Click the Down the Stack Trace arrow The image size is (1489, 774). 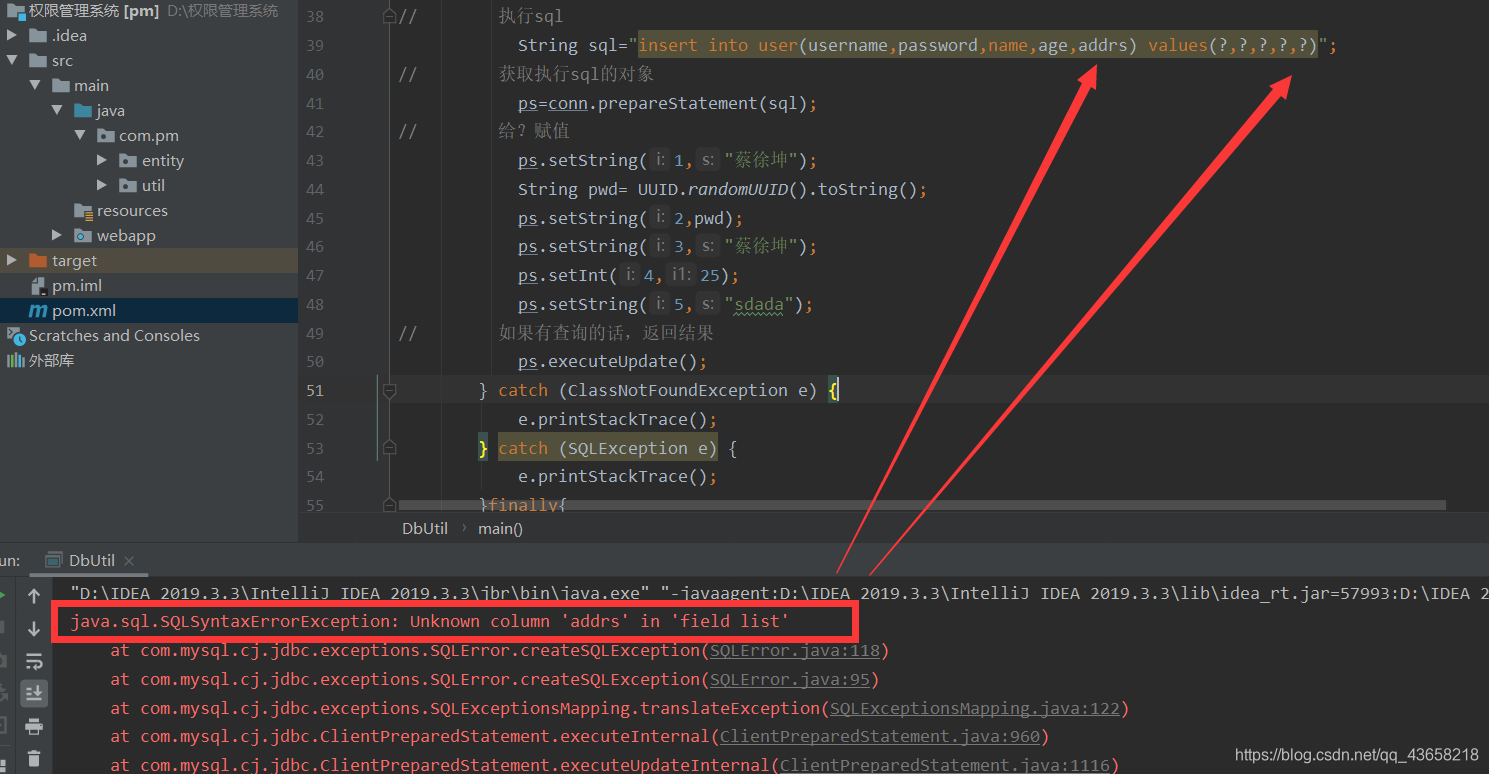pyautogui.click(x=34, y=629)
